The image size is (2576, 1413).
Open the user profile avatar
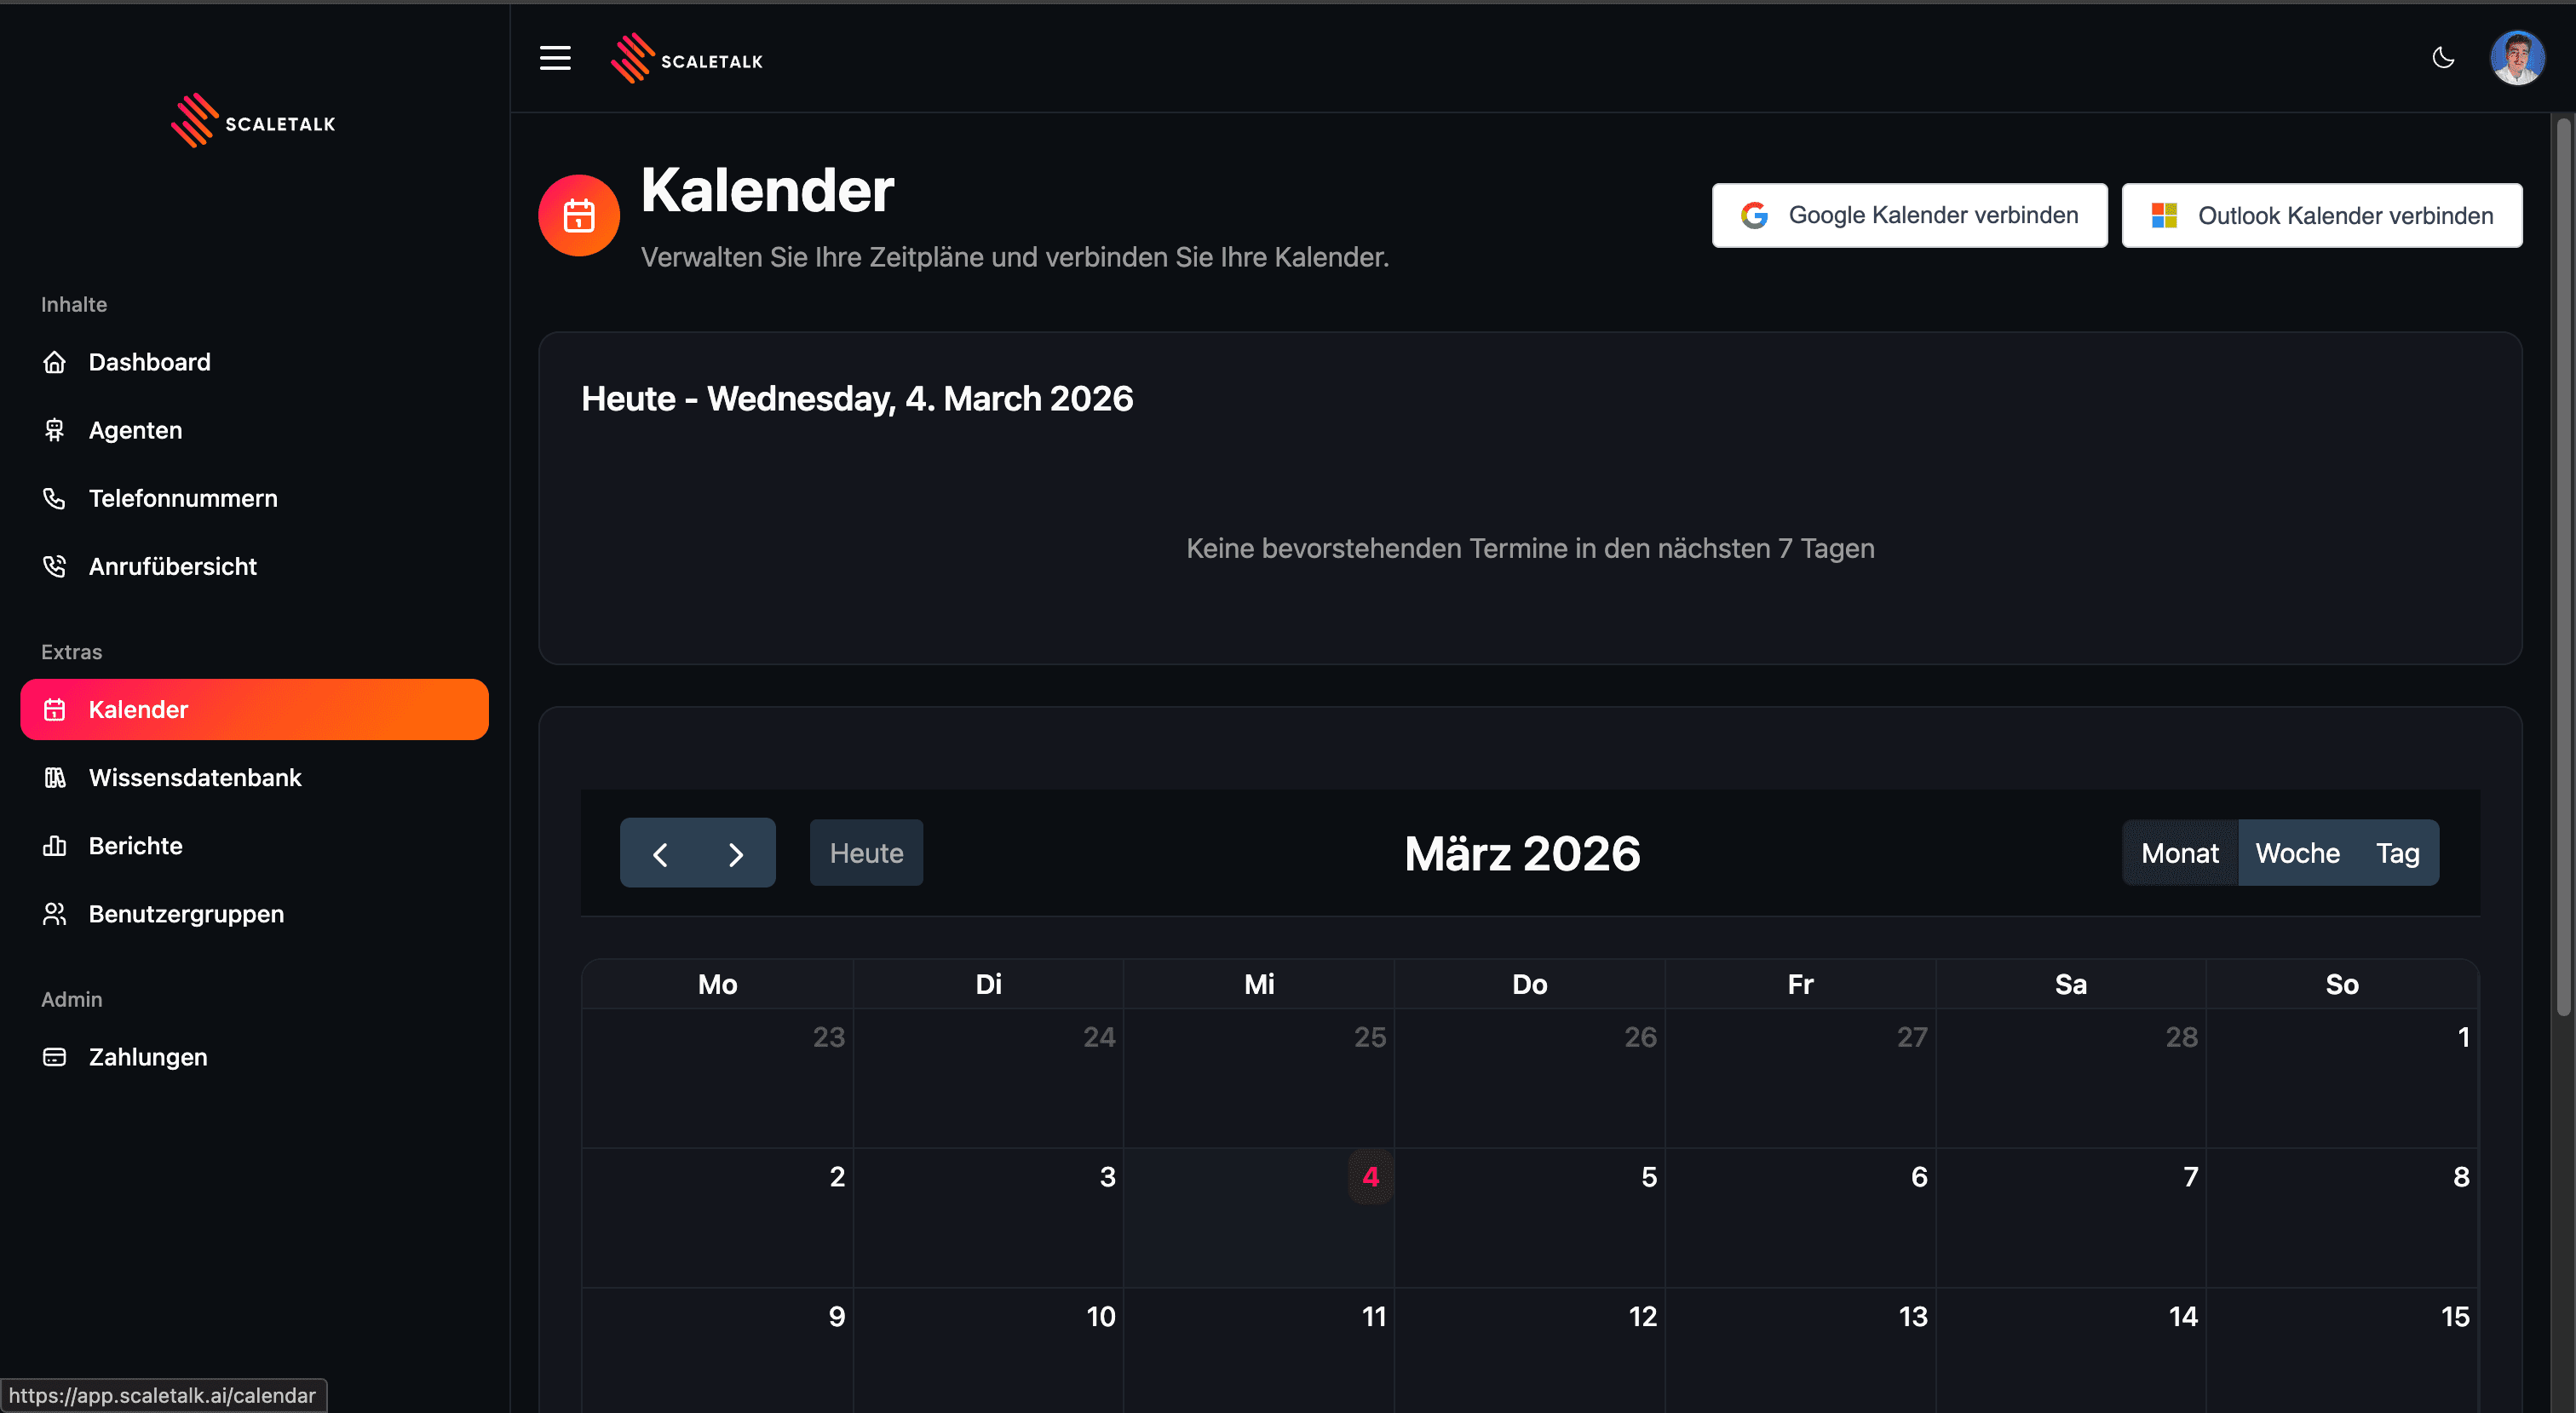[x=2516, y=58]
